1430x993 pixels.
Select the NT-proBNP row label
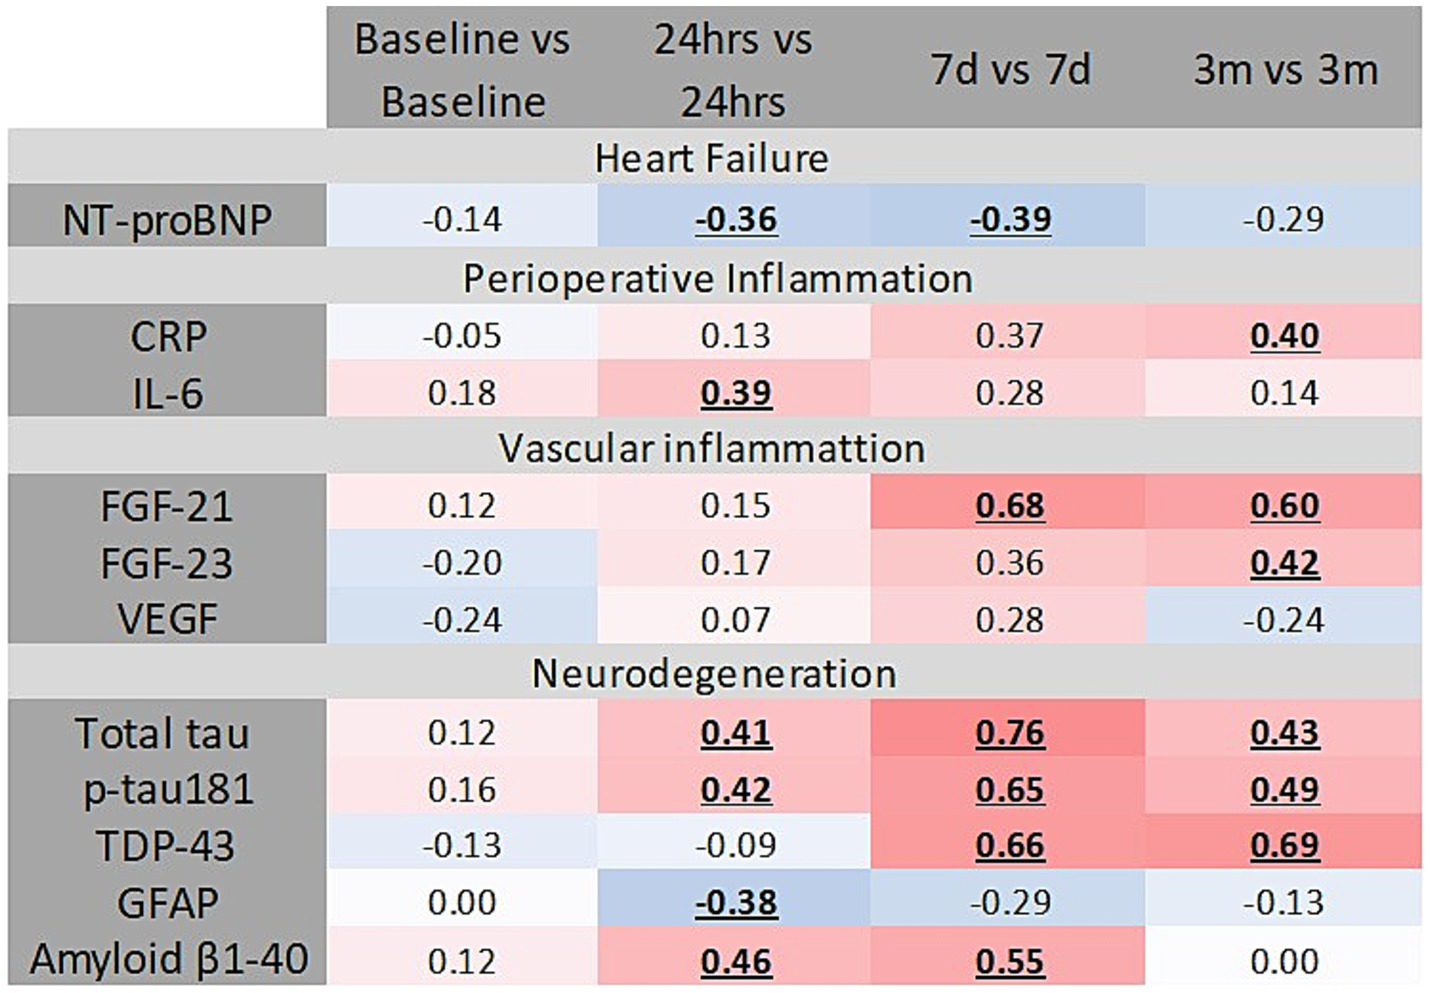coord(167,220)
